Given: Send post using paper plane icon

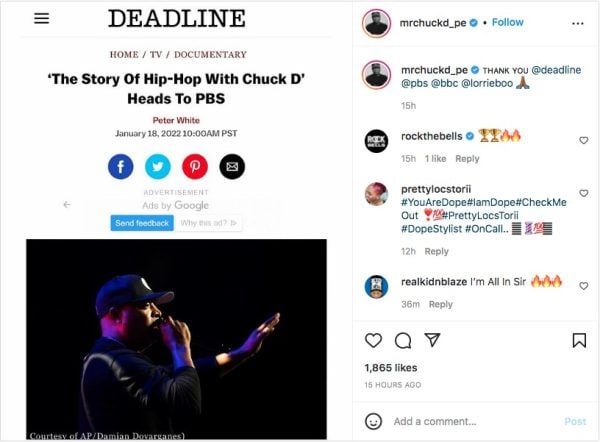Looking at the screenshot, I should 432,339.
